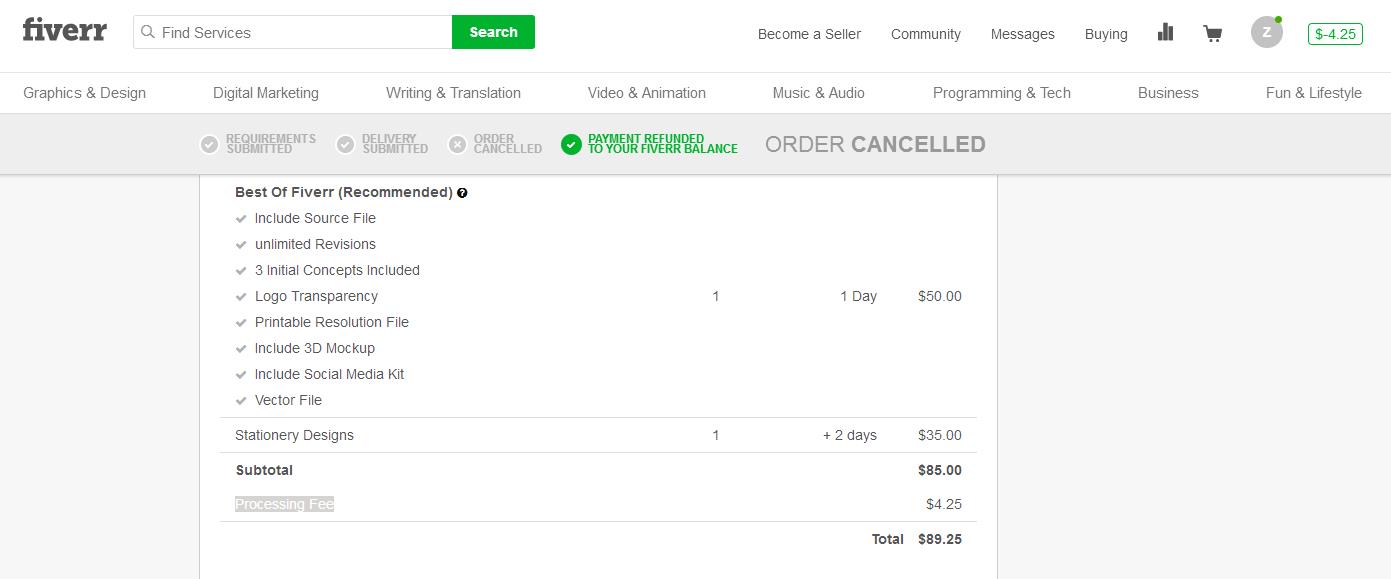Open the shopping cart icon
The width and height of the screenshot is (1391, 579).
pos(1213,33)
